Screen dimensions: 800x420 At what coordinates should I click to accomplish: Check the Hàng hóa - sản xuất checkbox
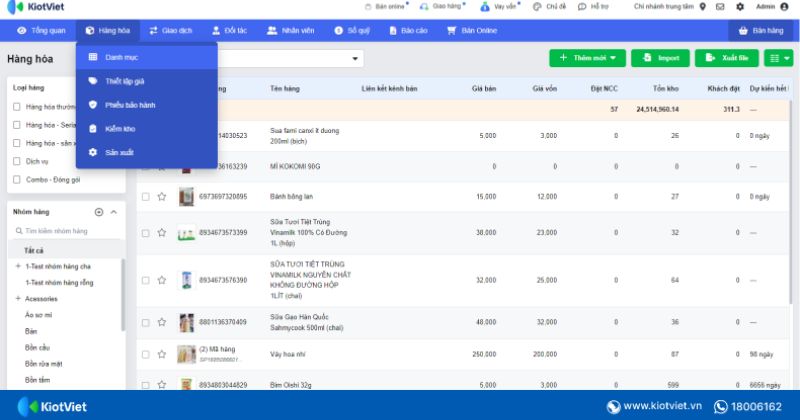coord(17,143)
